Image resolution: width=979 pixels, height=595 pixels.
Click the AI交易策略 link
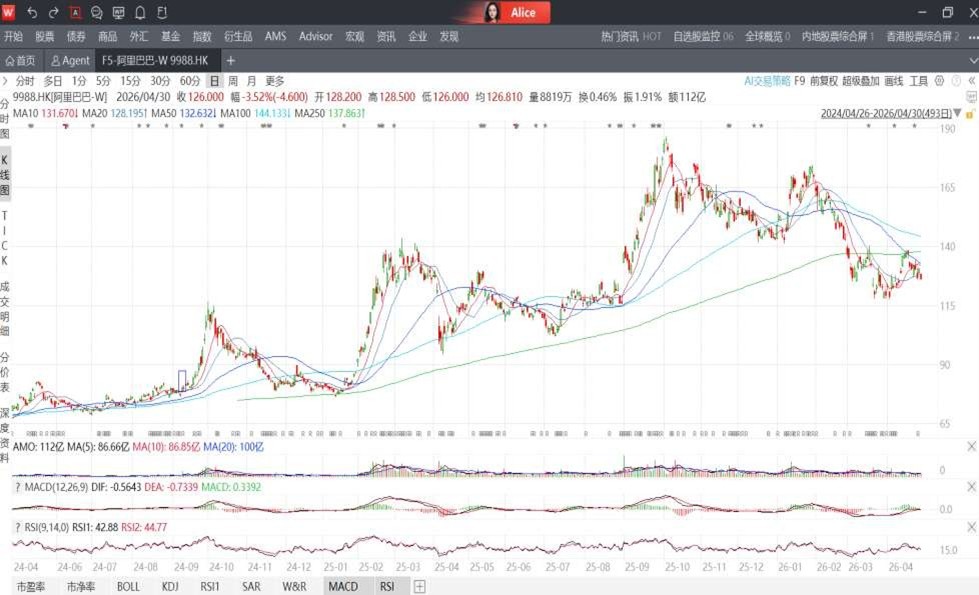pos(767,81)
